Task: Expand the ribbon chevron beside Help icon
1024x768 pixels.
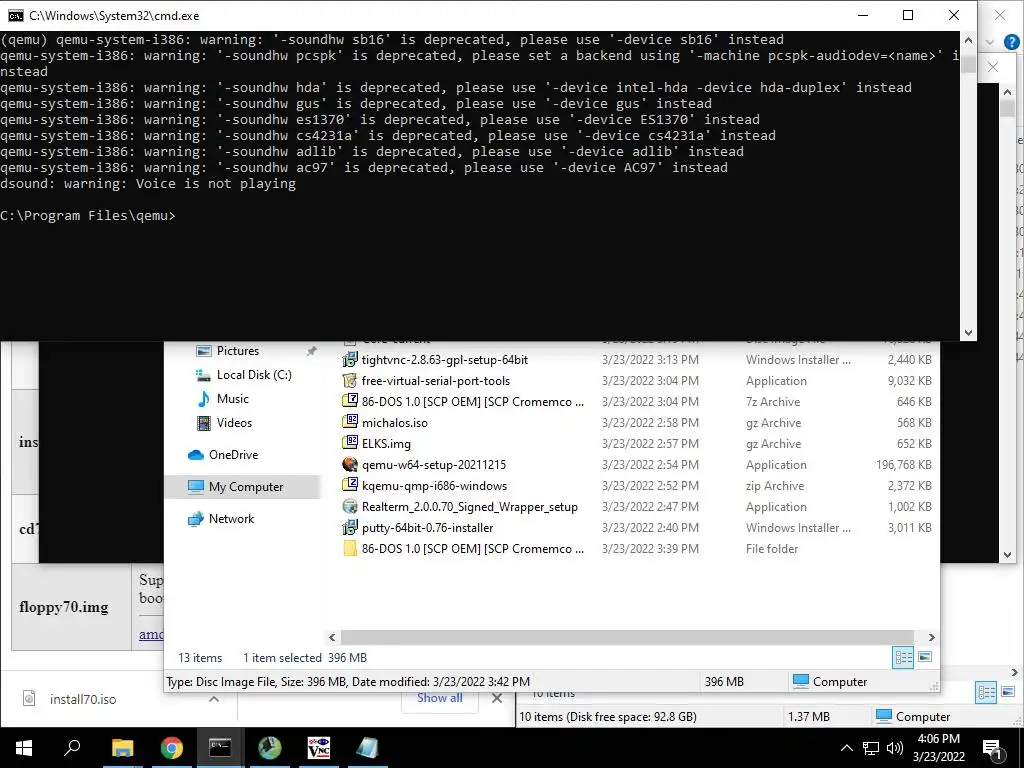Action: tap(990, 42)
